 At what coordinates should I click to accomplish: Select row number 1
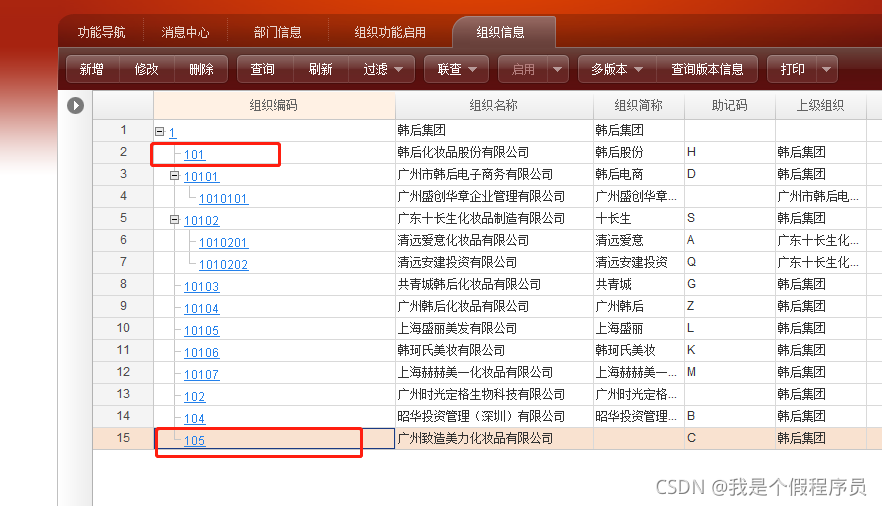123,130
